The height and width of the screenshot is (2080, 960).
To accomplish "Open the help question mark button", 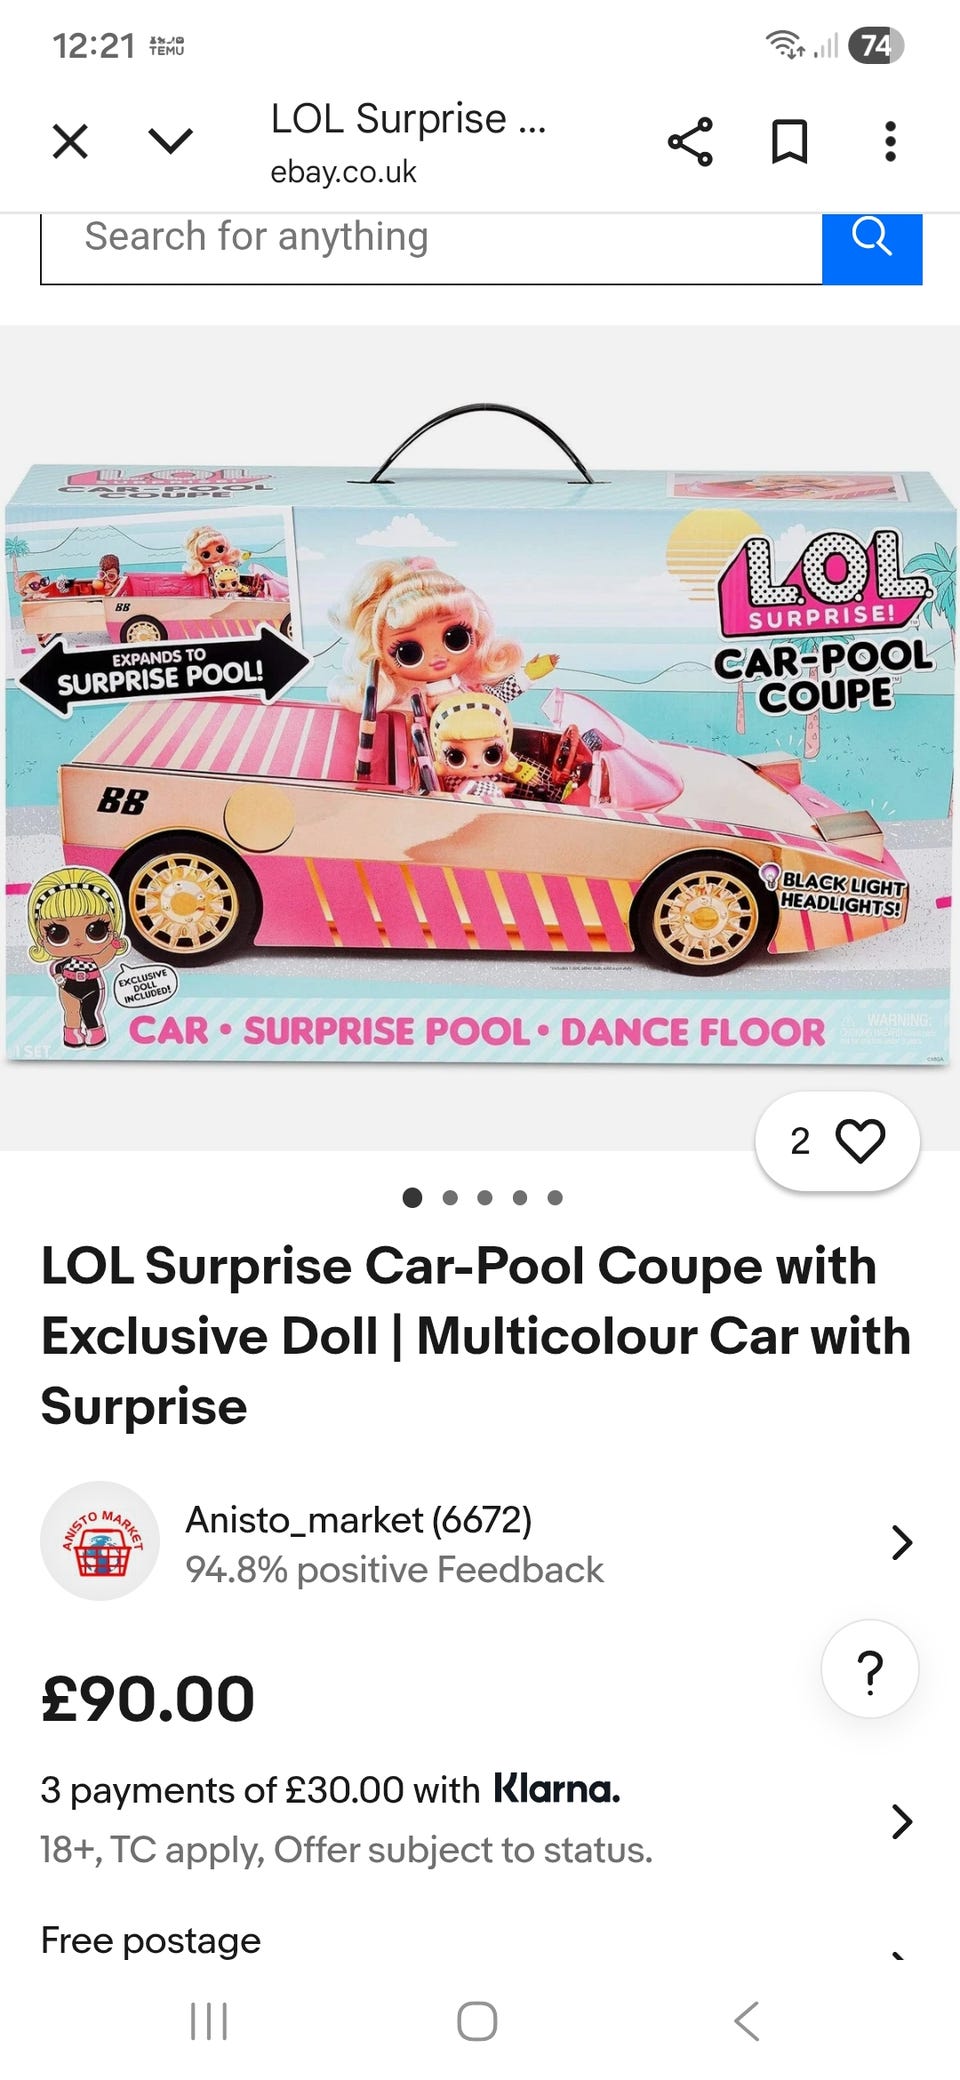I will (x=870, y=1669).
